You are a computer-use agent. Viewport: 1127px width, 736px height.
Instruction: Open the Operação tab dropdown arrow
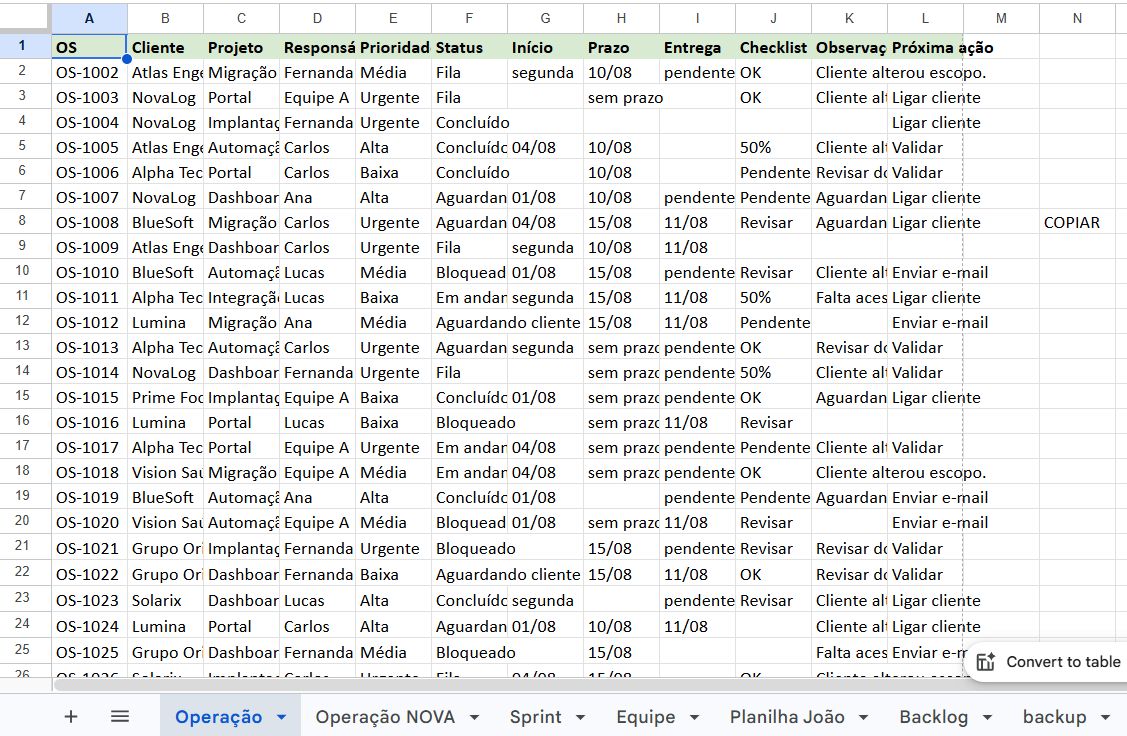282,717
